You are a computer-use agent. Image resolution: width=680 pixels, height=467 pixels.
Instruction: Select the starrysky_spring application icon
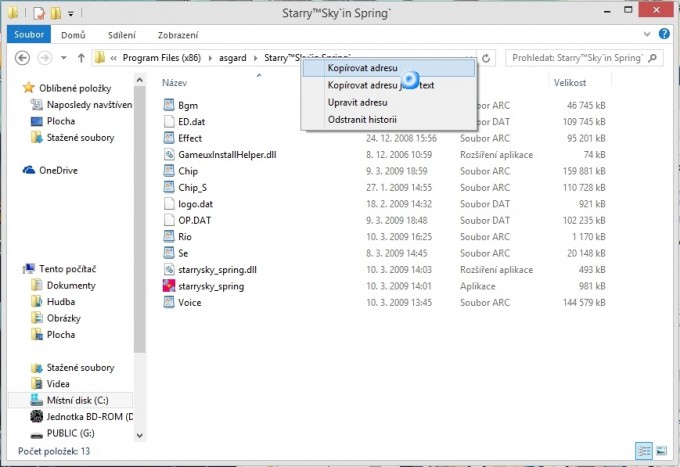click(169, 286)
